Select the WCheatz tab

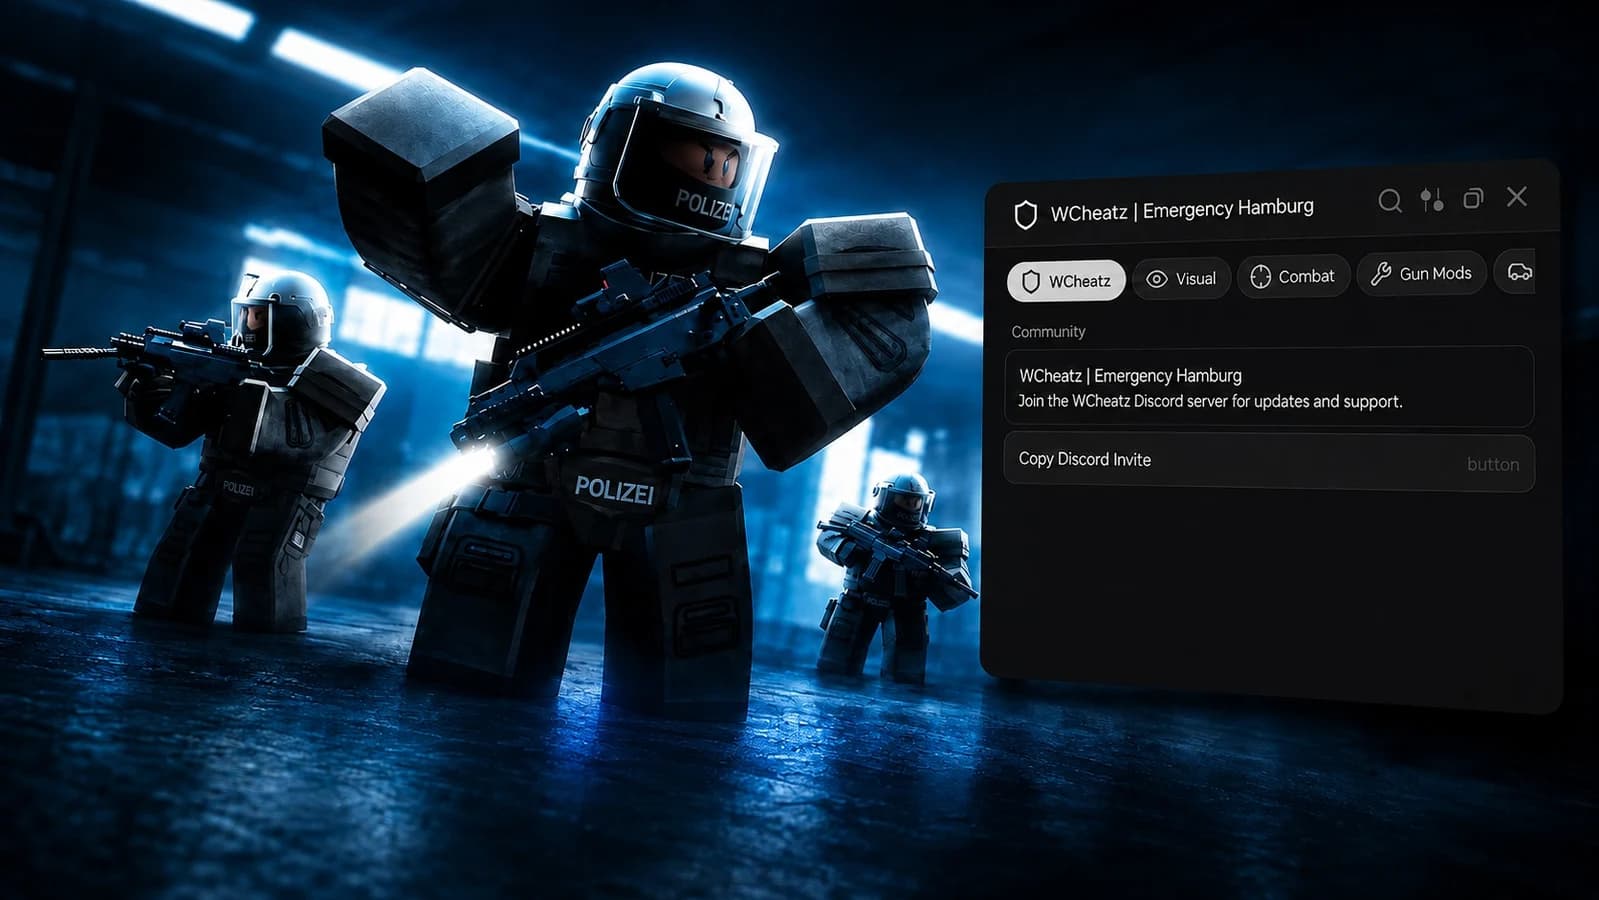(1066, 281)
